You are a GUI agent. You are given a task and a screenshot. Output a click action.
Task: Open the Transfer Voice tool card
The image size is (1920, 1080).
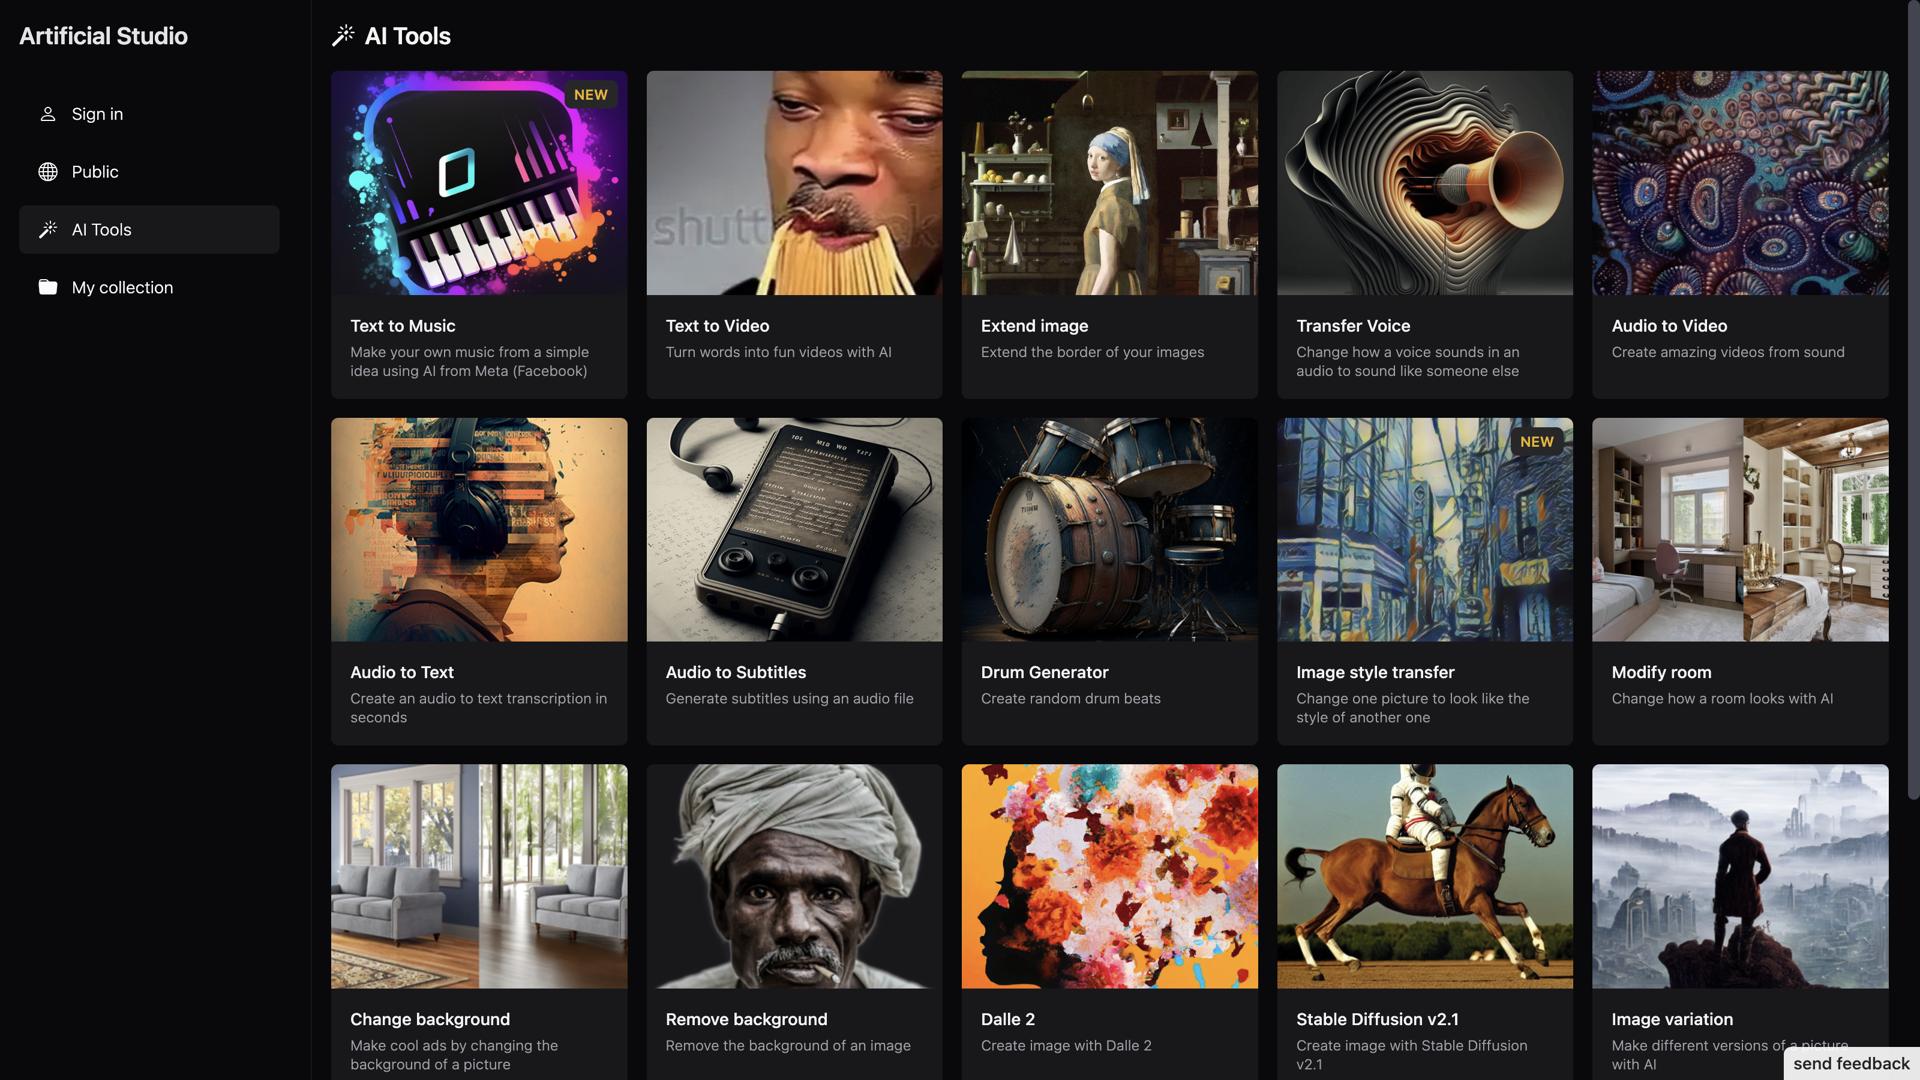[x=1424, y=234]
